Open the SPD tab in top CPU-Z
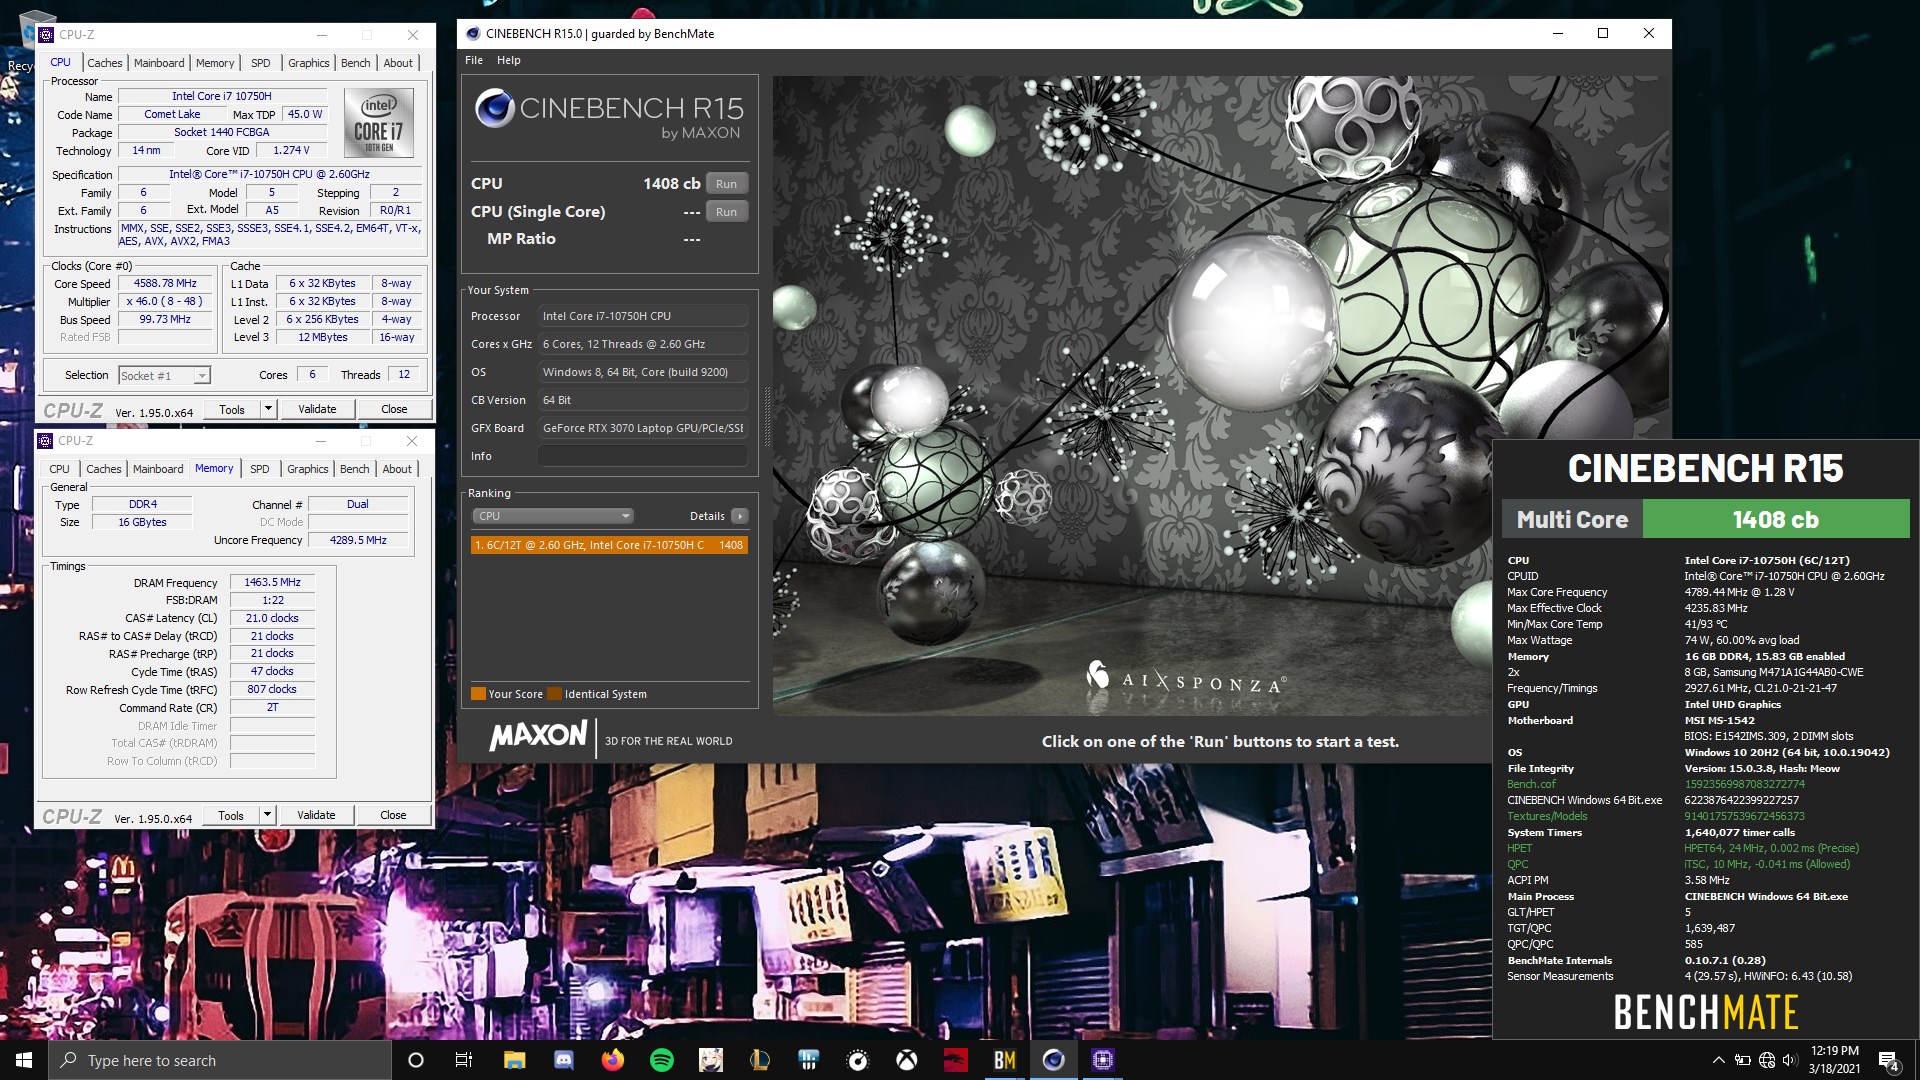Screen dimensions: 1920x1080 (x=261, y=62)
